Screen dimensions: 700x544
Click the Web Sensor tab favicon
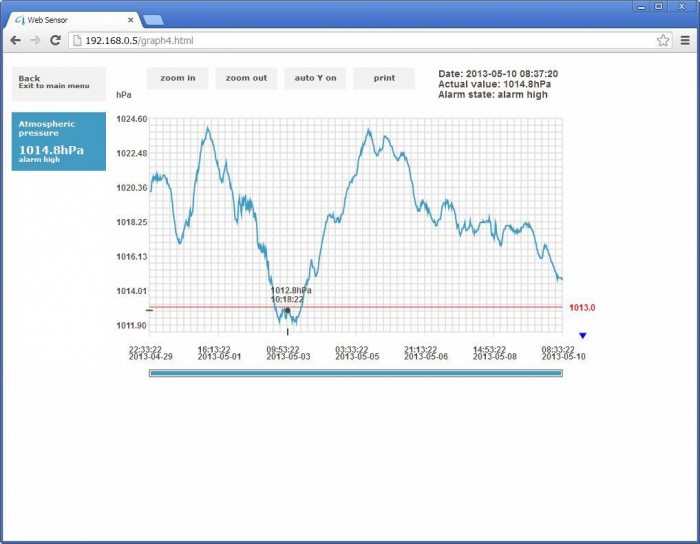19,19
